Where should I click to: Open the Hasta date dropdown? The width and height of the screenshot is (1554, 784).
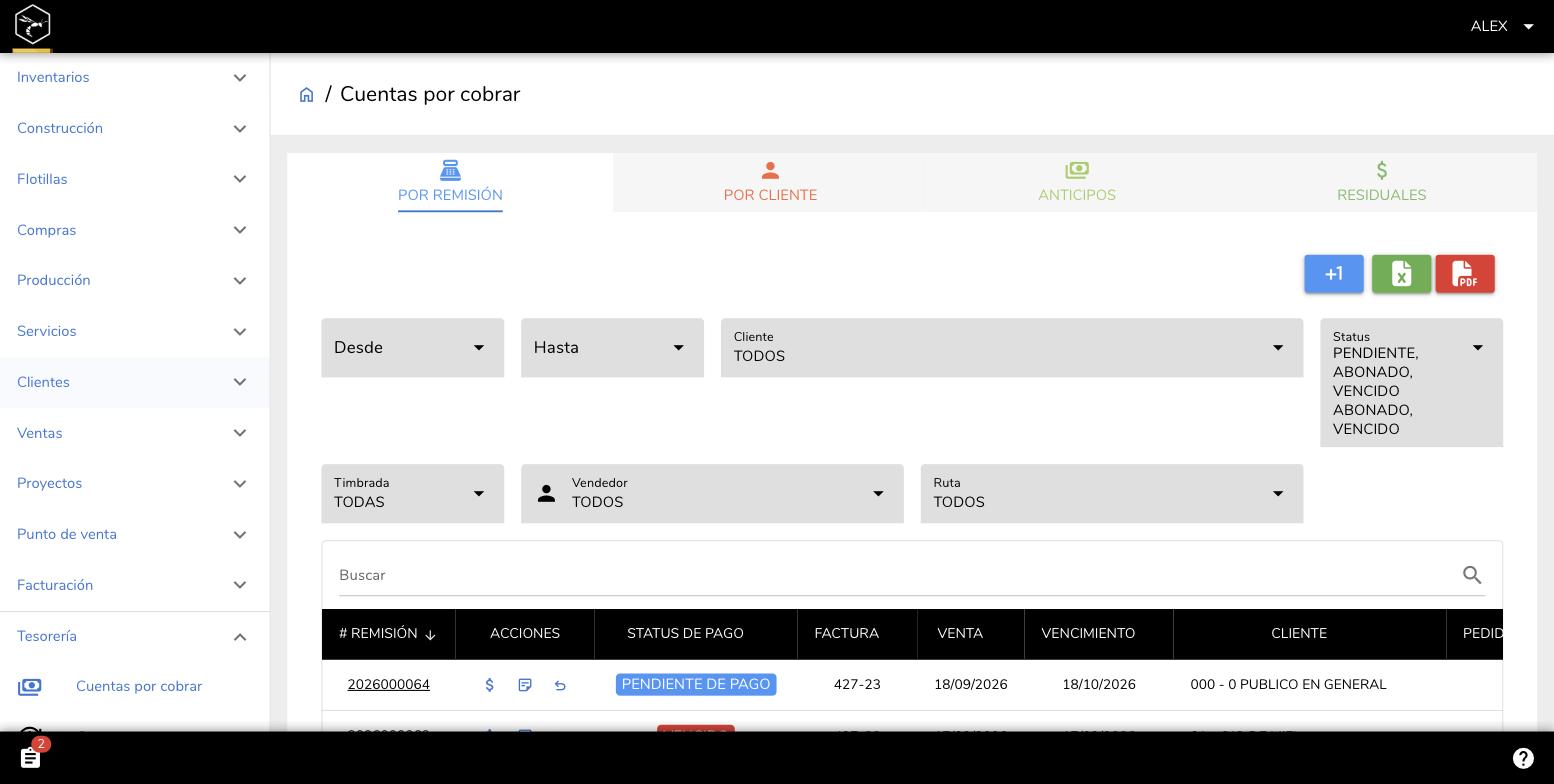pos(612,348)
